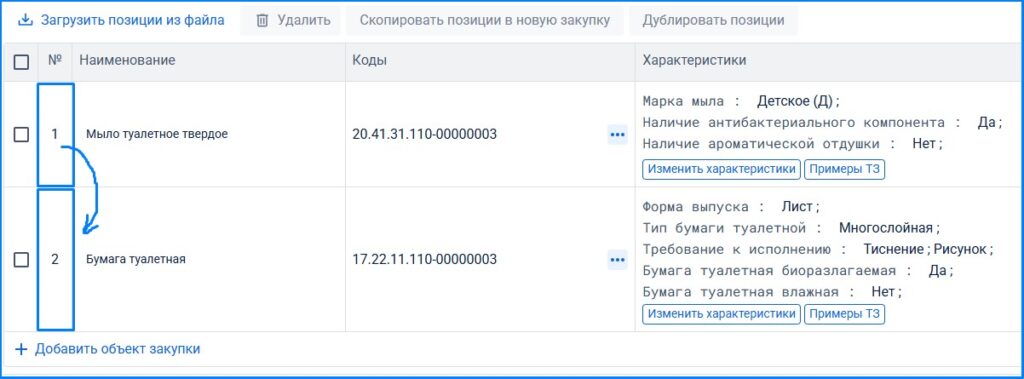Click row number 1 cell
Image resolution: width=1024 pixels, height=379 pixels.
point(55,135)
